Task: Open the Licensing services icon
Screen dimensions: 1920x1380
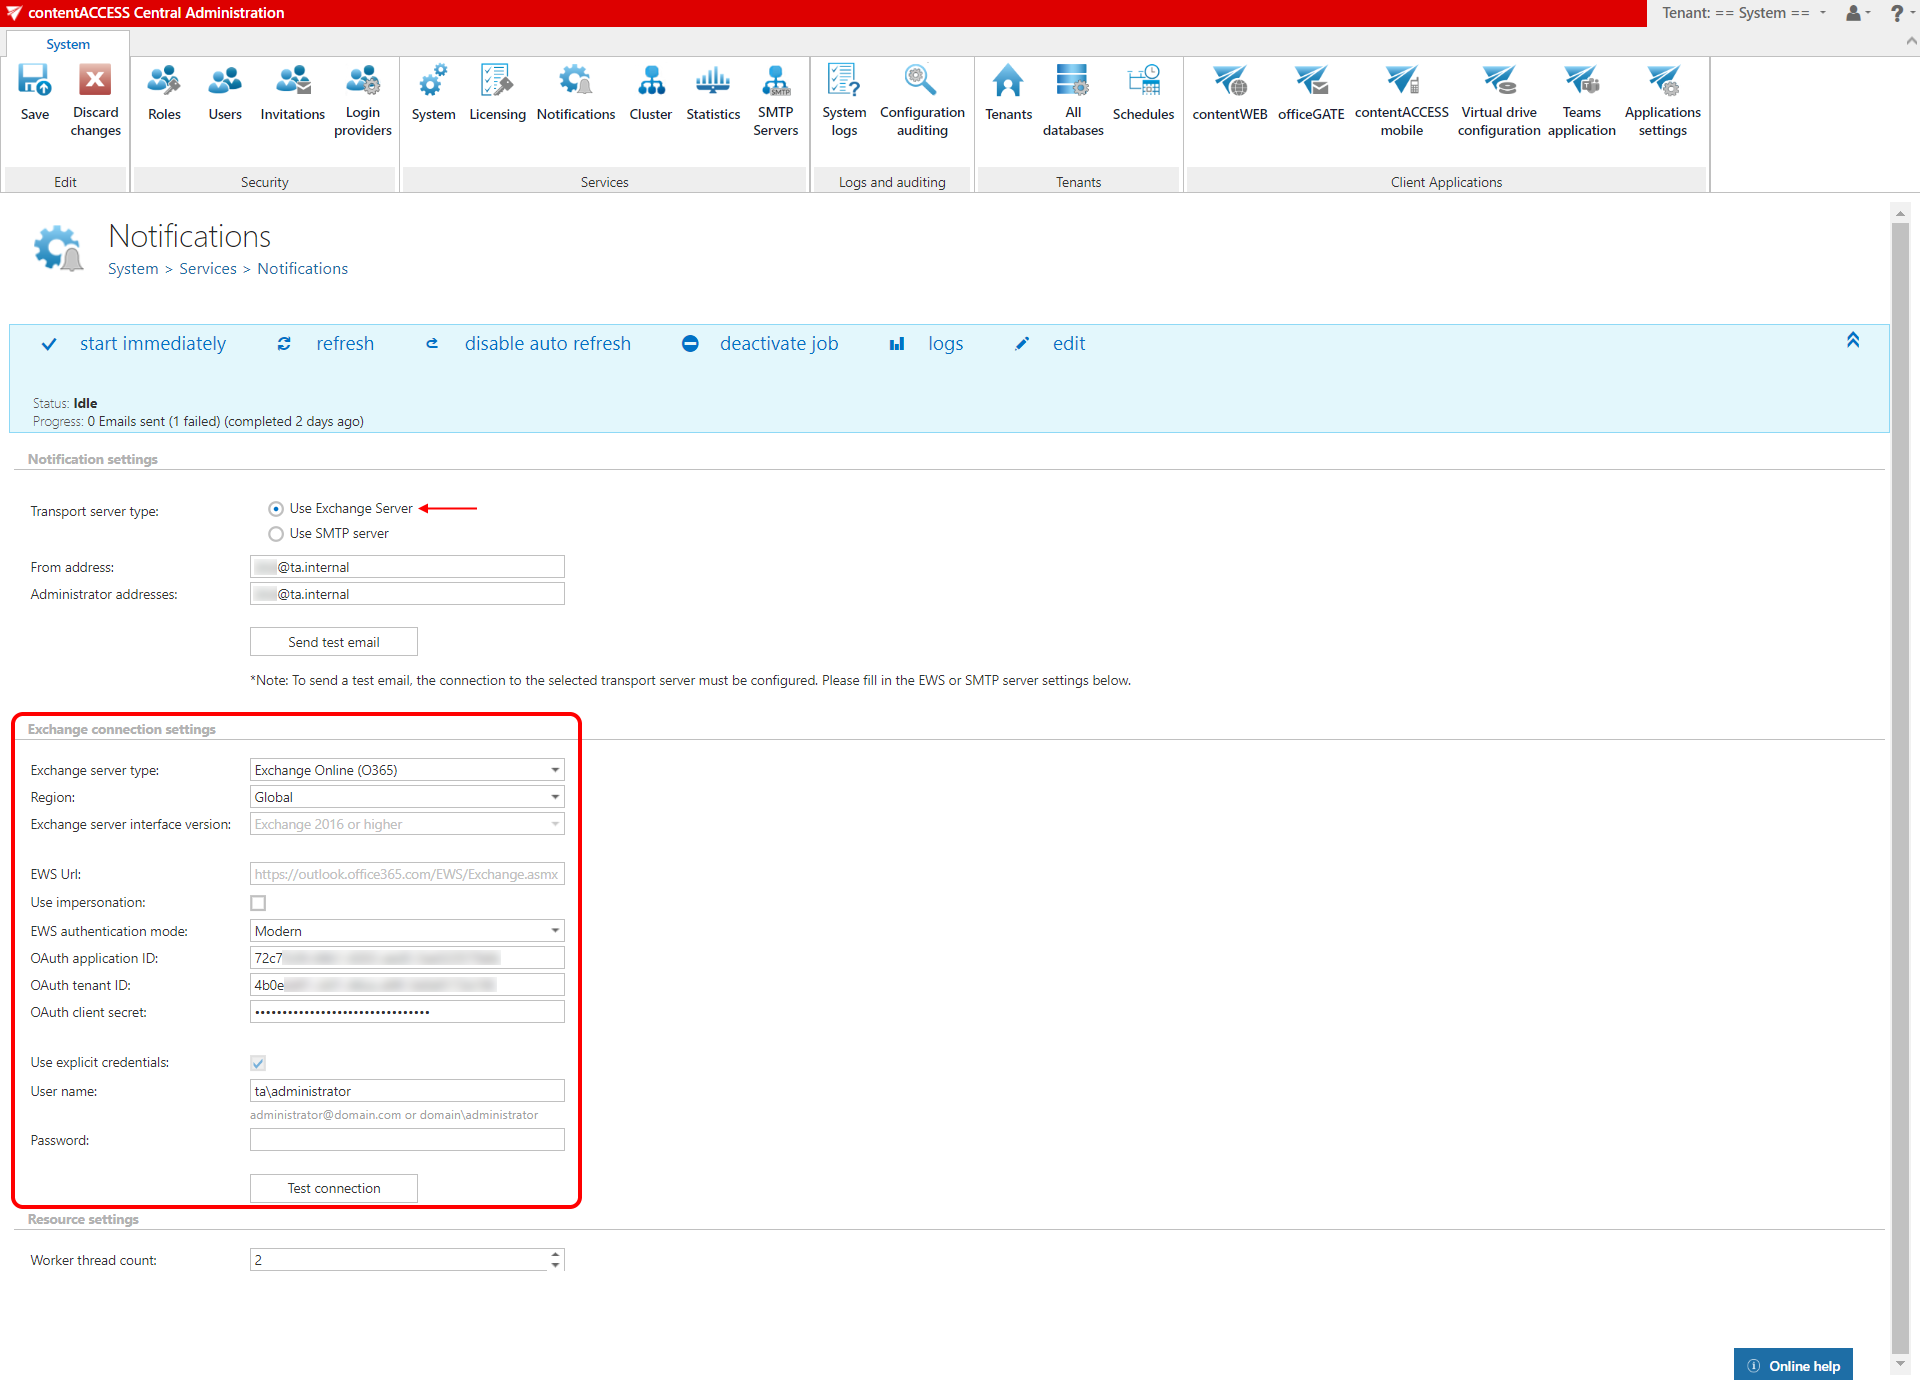Action: 497,82
